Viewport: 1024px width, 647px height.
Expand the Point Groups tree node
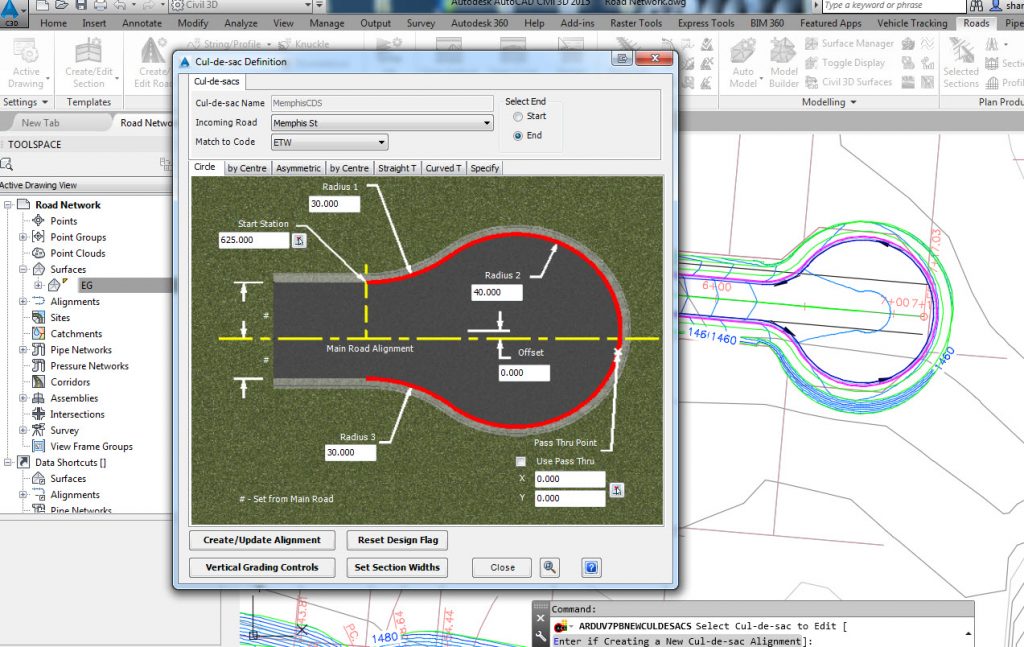23,237
